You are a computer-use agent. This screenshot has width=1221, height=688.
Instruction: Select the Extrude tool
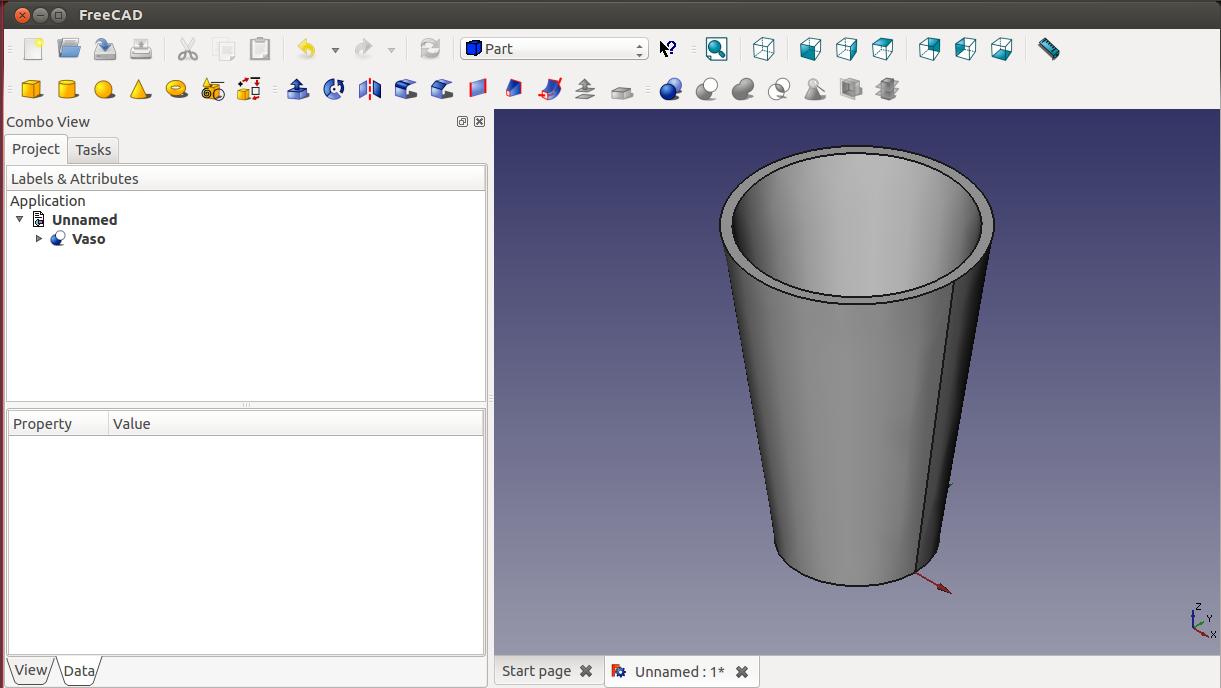pyautogui.click(x=297, y=90)
